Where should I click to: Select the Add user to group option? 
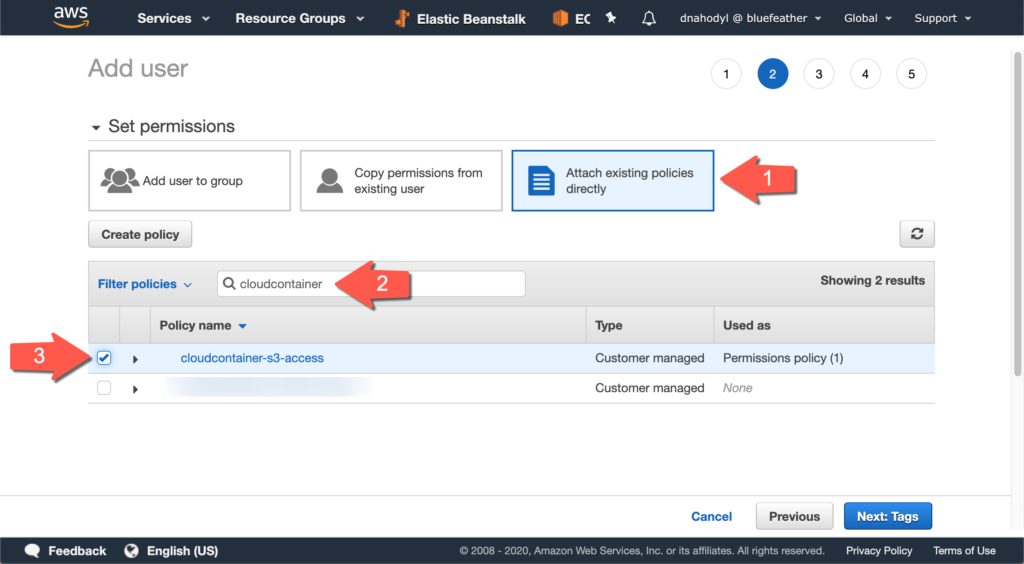click(189, 181)
